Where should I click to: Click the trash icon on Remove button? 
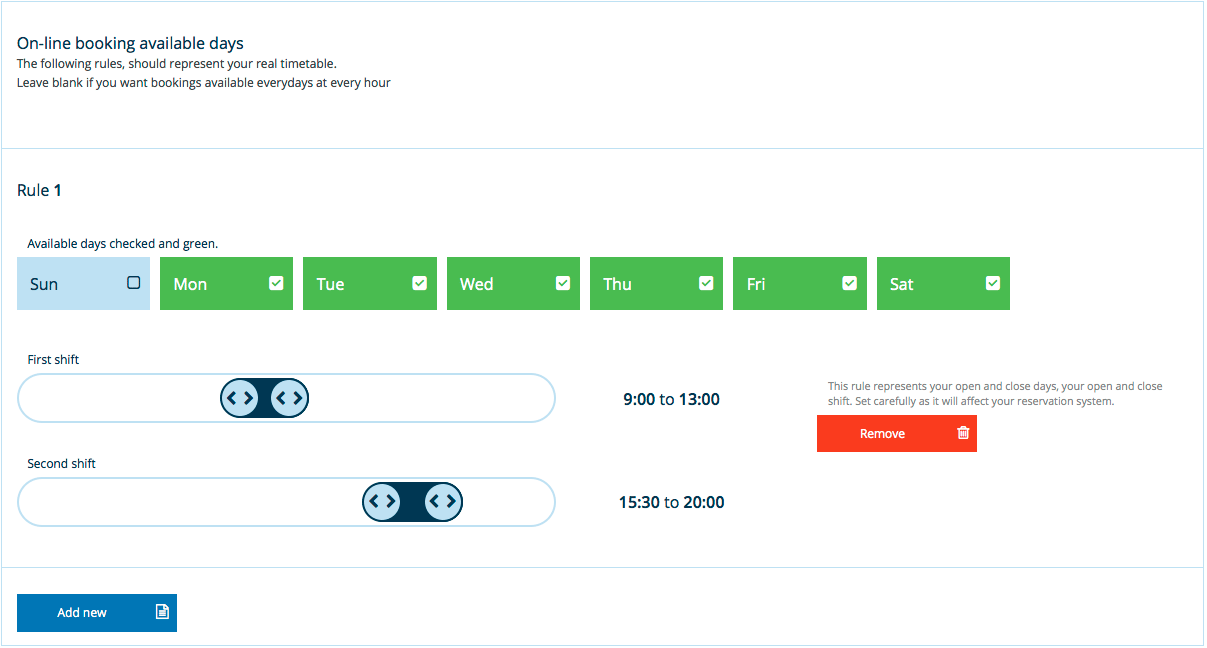click(963, 433)
